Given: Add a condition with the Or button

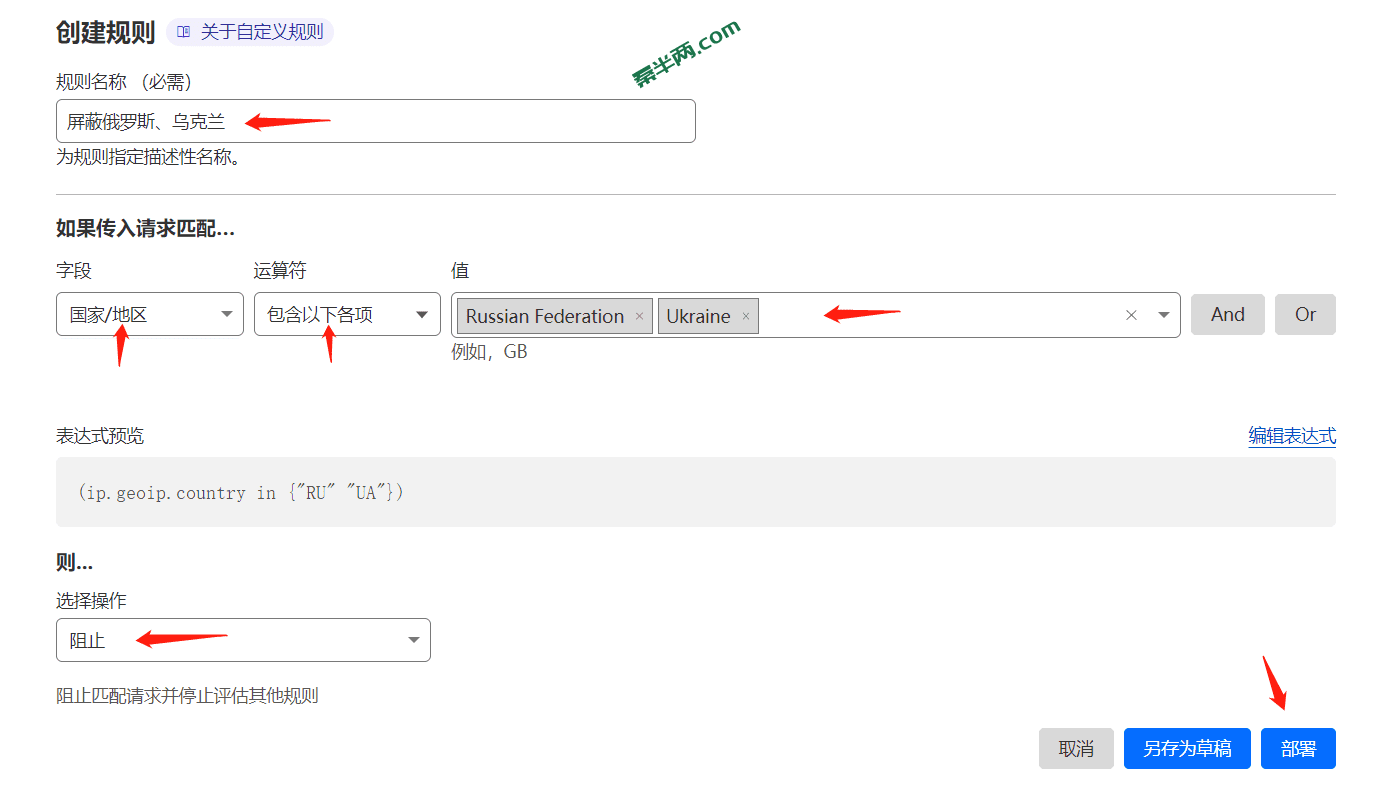Looking at the screenshot, I should (x=1305, y=314).
